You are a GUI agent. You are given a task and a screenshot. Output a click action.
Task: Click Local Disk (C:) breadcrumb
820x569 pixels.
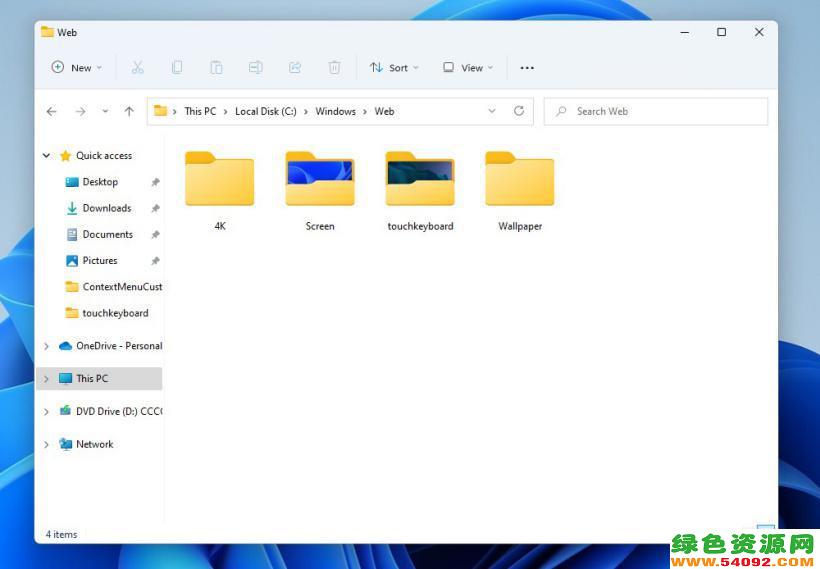click(266, 111)
